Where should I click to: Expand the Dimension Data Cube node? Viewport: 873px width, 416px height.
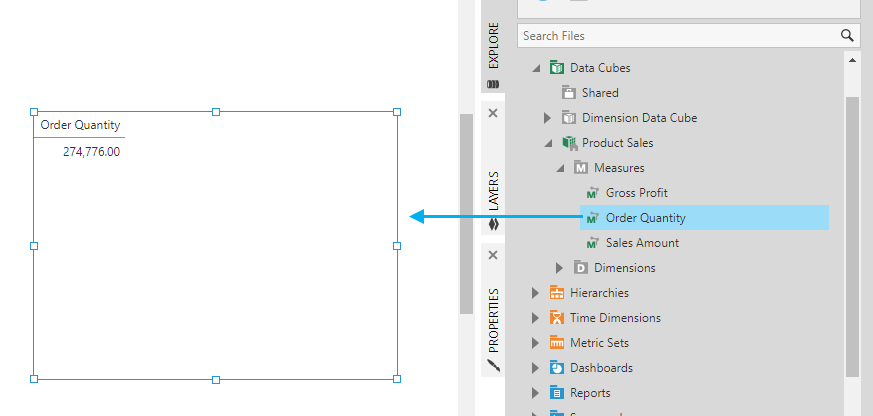click(547, 118)
